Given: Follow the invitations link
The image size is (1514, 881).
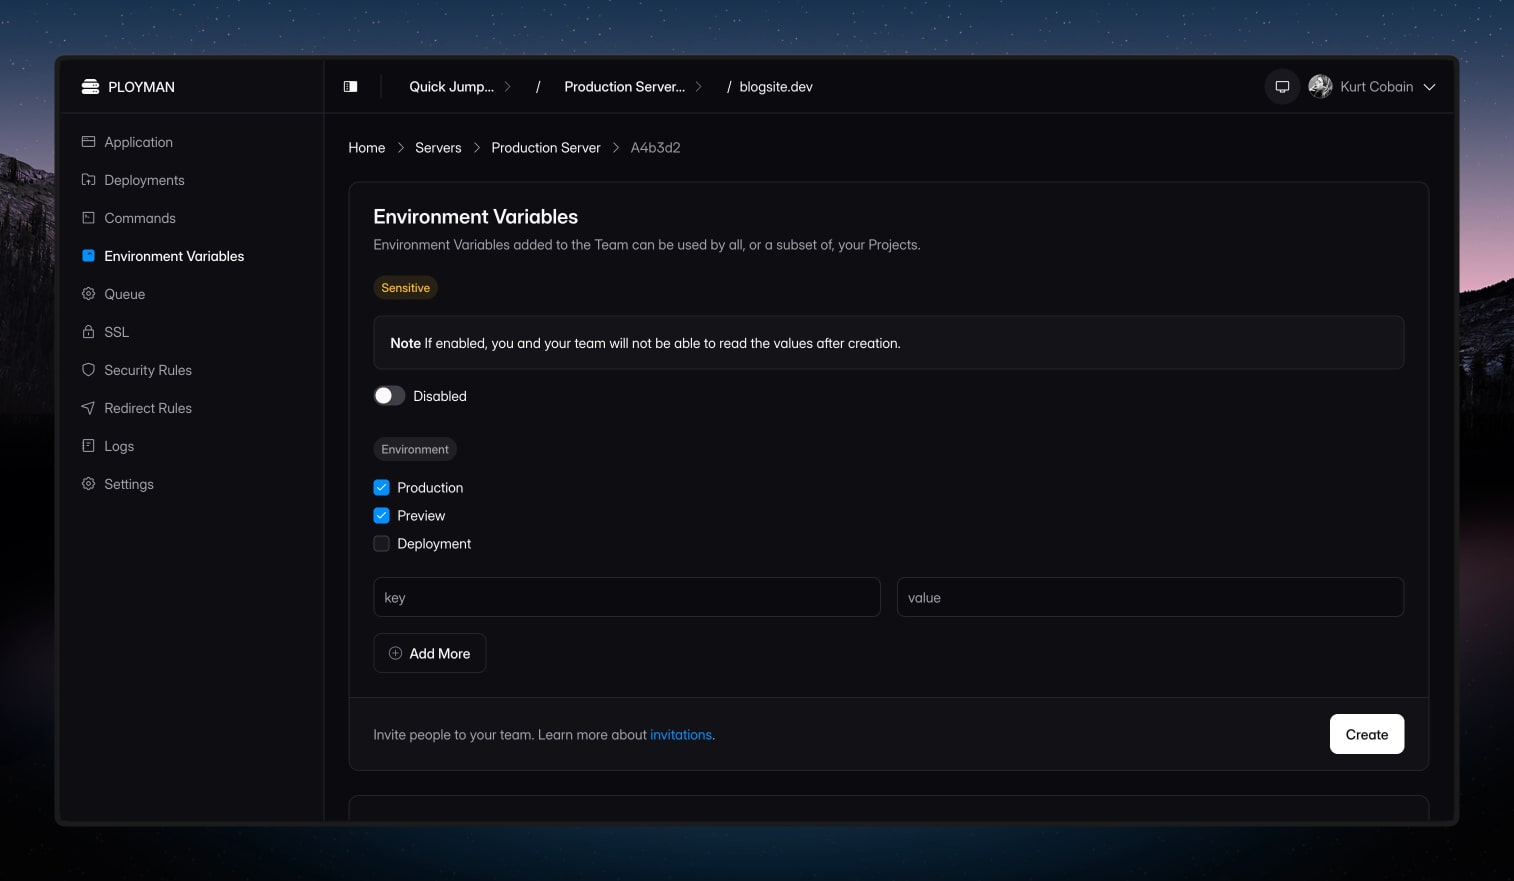Looking at the screenshot, I should (681, 735).
